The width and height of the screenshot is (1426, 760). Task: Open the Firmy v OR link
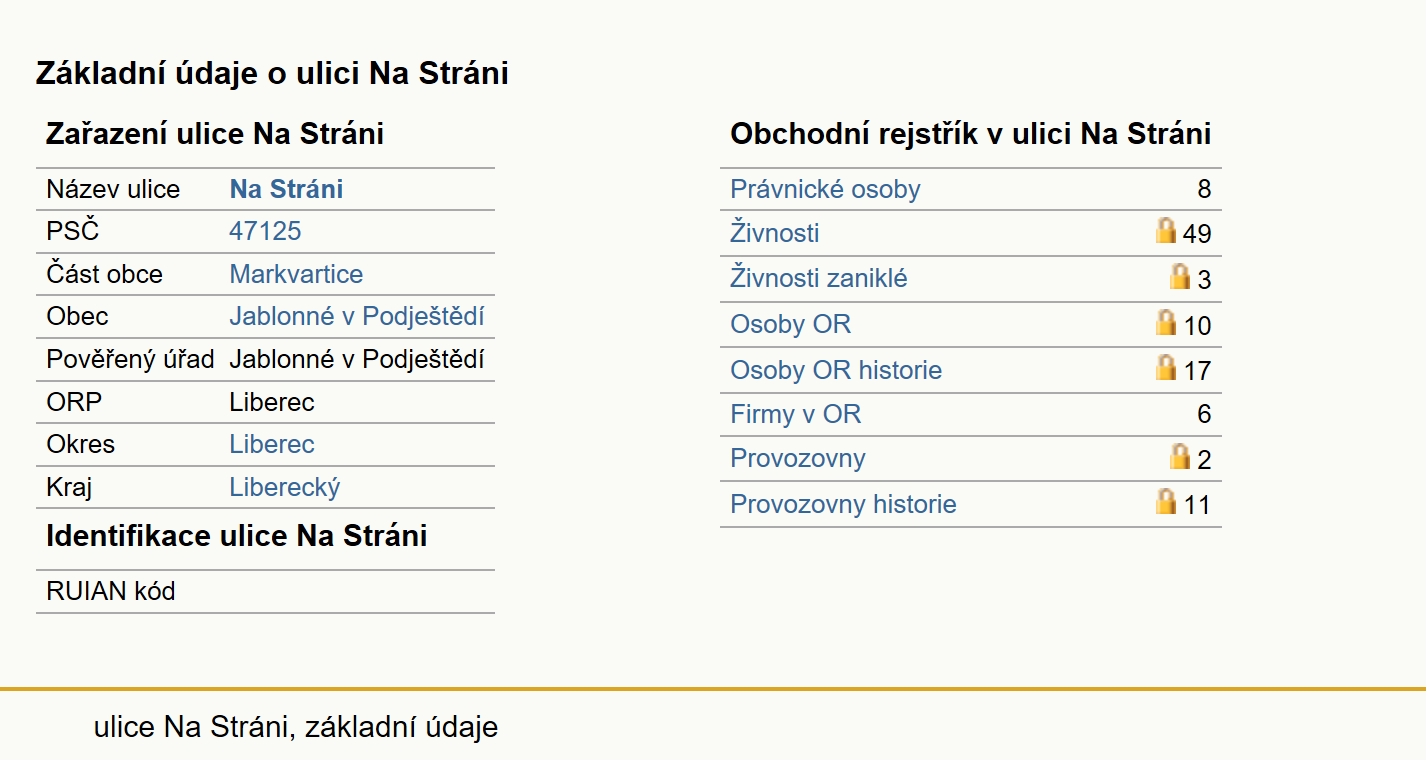pyautogui.click(x=796, y=414)
